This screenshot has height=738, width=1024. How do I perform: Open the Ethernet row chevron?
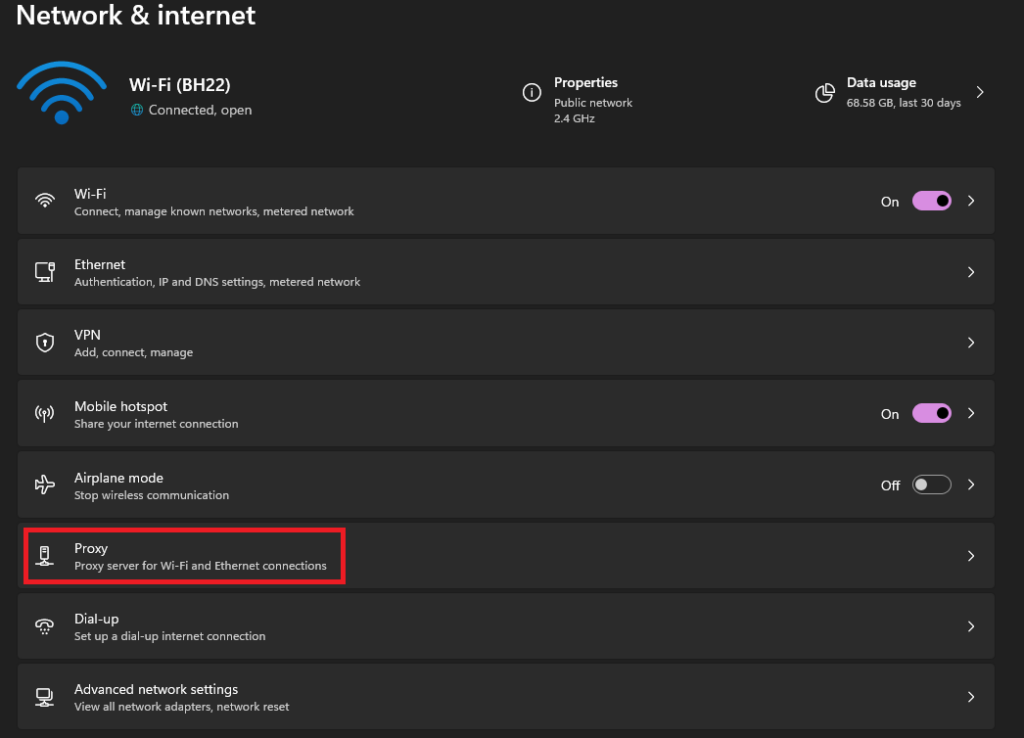tap(971, 272)
